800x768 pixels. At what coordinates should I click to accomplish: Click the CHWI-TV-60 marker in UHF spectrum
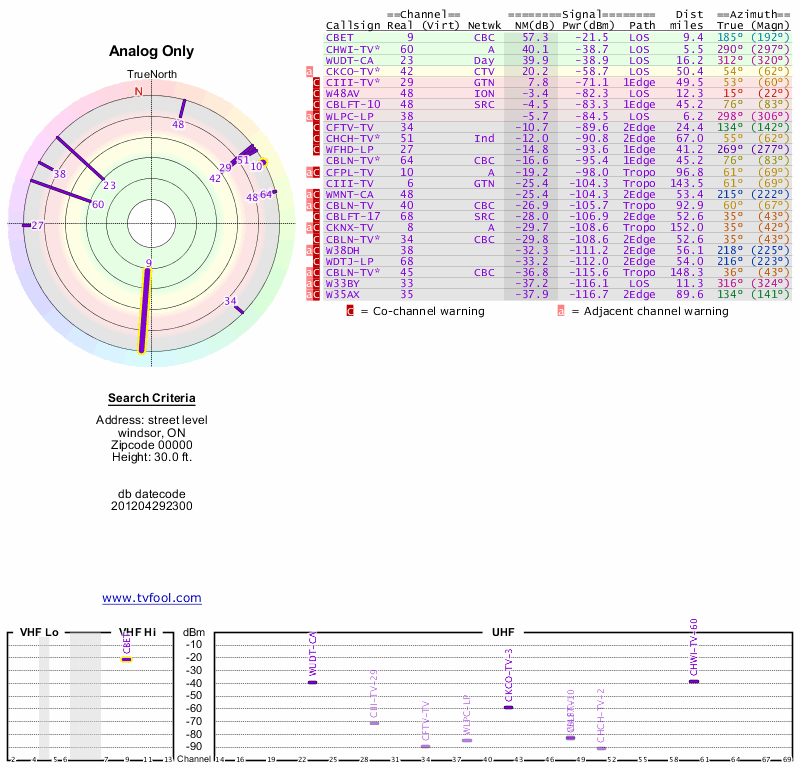click(x=694, y=681)
